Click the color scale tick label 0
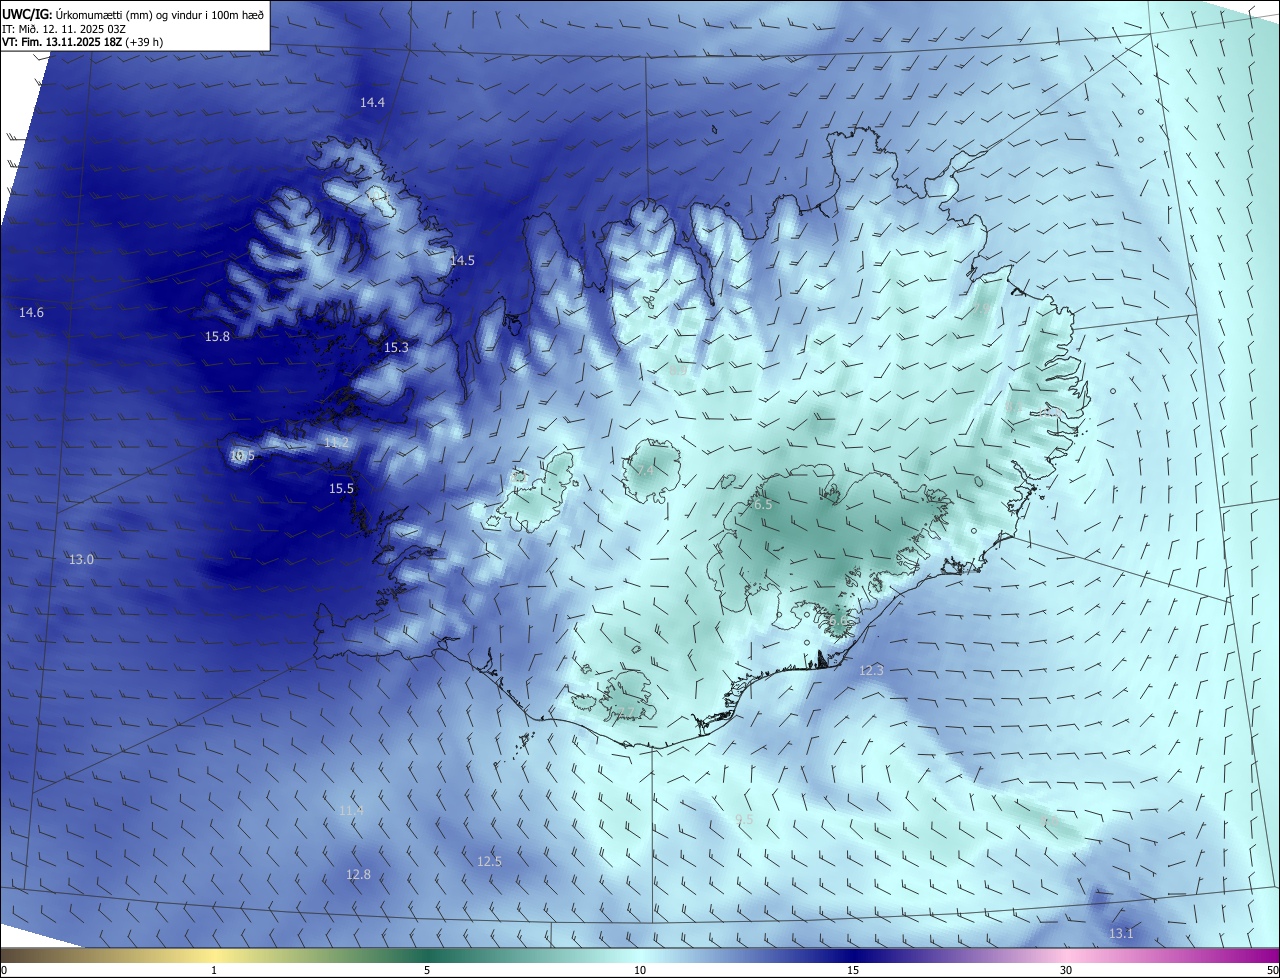Image resolution: width=1280 pixels, height=978 pixels. tap(3, 970)
